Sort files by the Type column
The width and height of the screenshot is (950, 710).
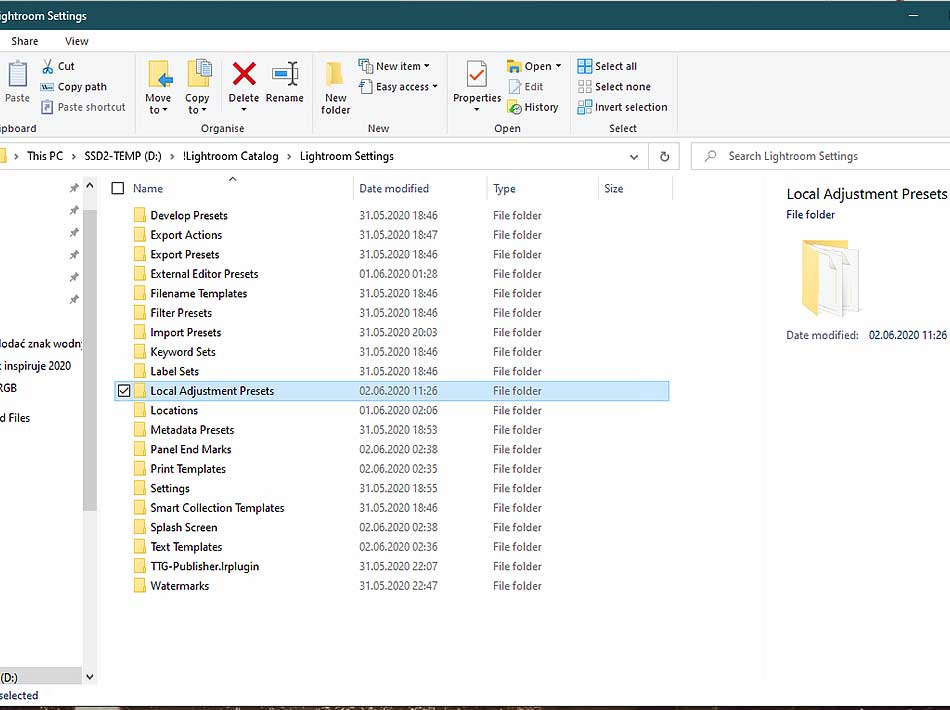(504, 188)
